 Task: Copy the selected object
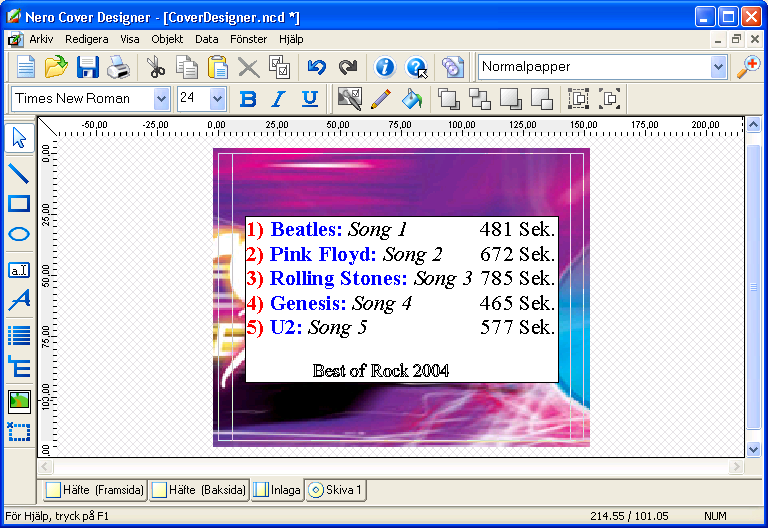(x=187, y=67)
